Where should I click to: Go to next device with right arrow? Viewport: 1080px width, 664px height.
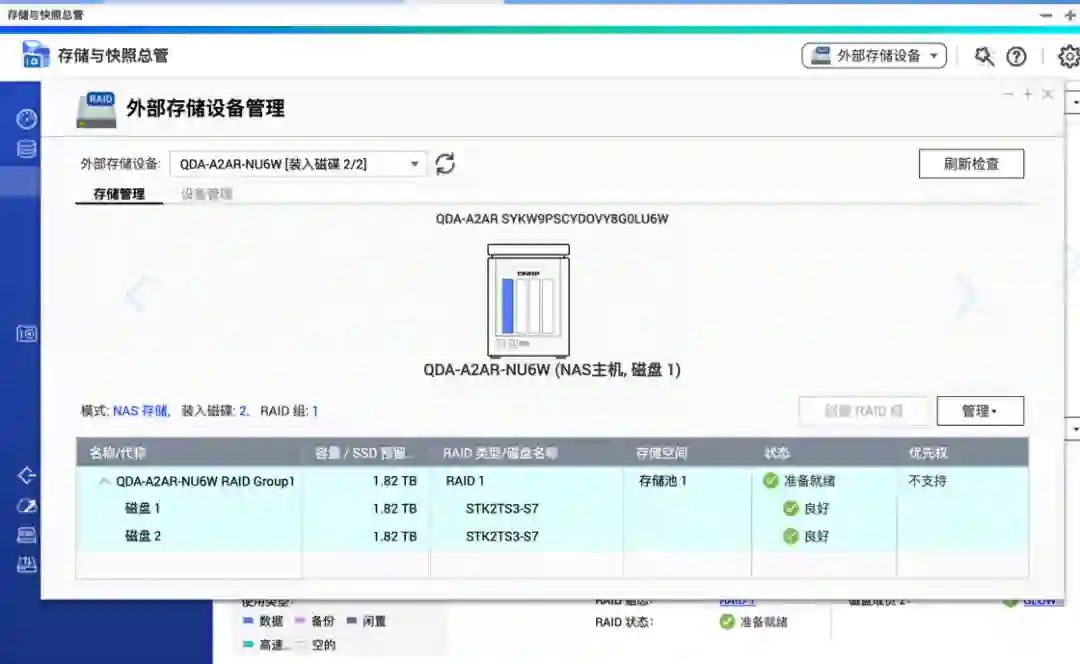[x=968, y=294]
